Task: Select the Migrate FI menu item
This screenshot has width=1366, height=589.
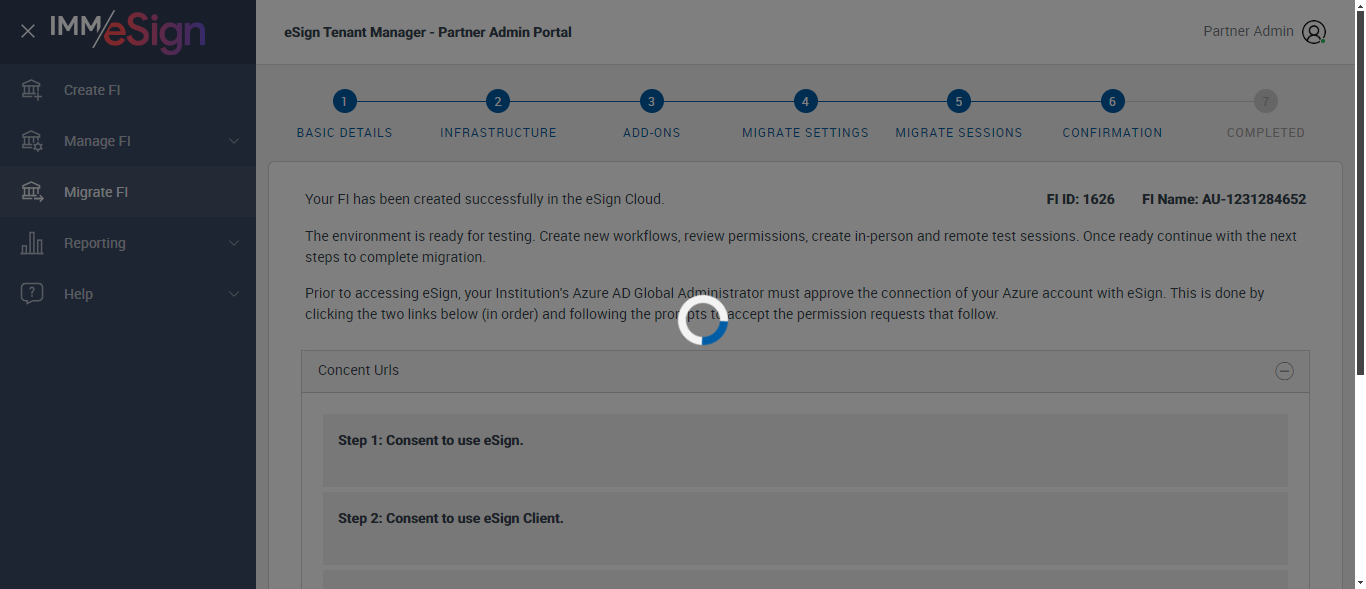Action: point(96,192)
